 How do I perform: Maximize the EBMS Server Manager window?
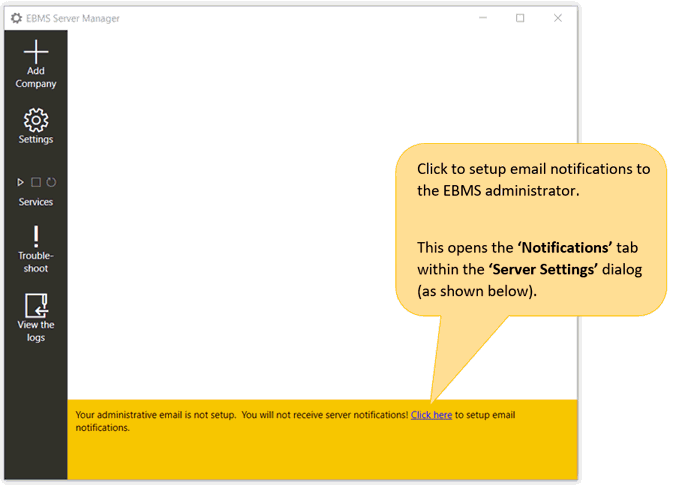click(520, 18)
